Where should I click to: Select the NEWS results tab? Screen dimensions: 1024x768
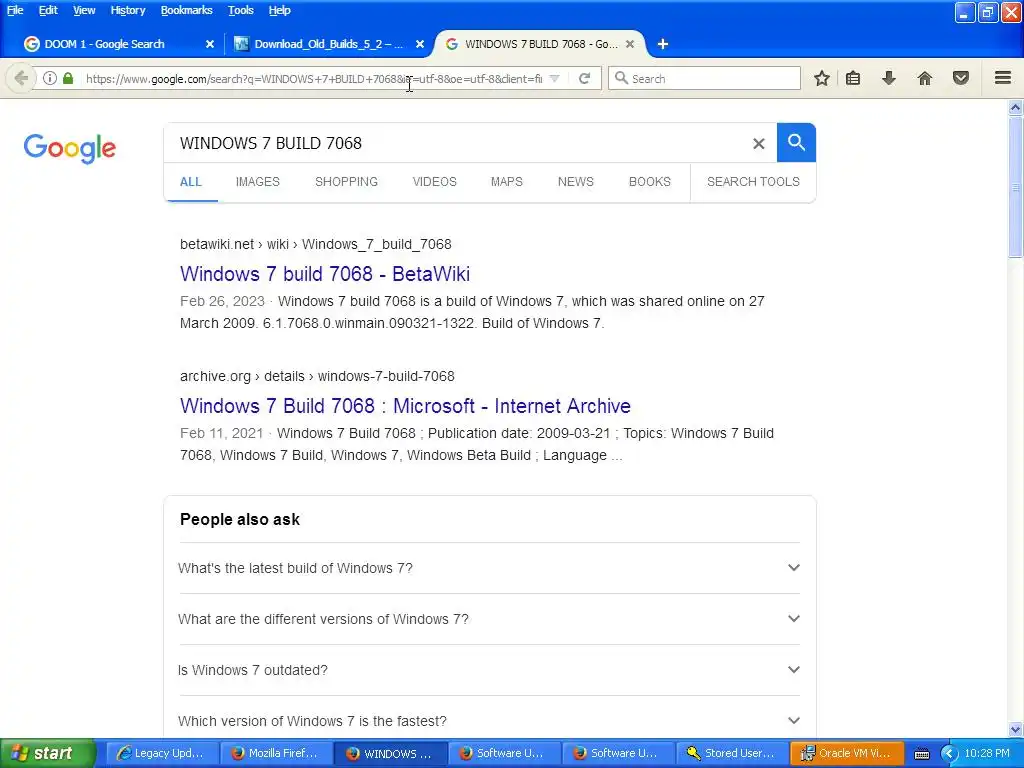575,182
